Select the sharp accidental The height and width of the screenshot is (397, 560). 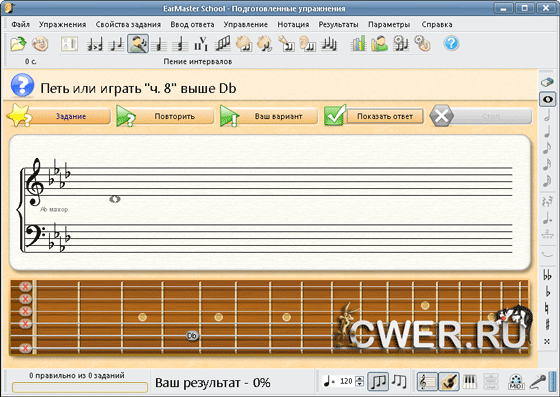click(547, 324)
